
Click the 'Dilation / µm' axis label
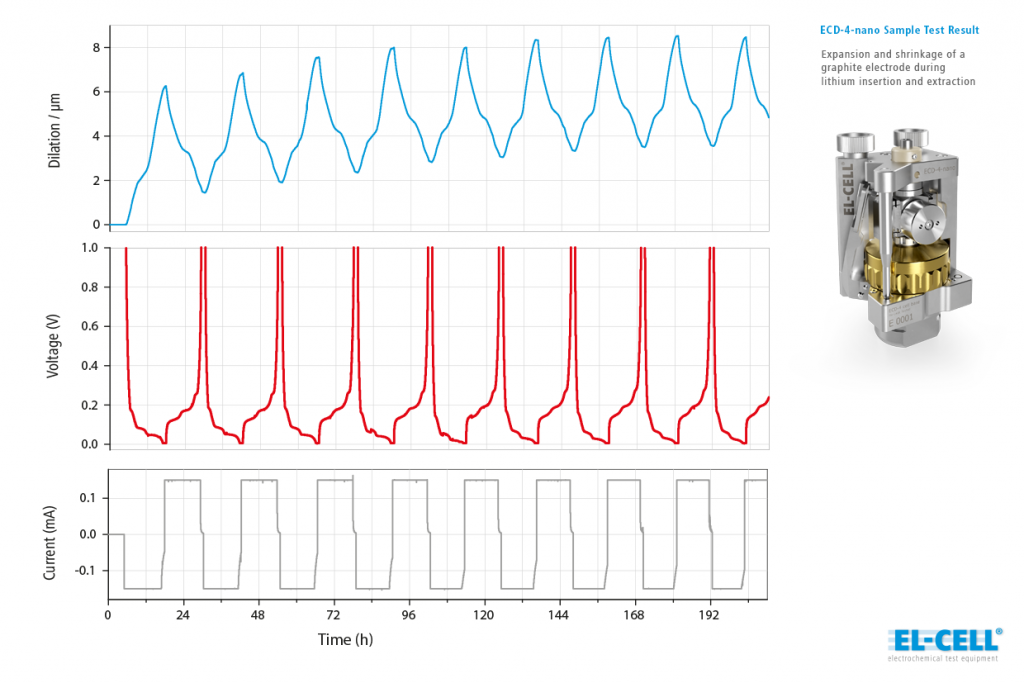55,126
